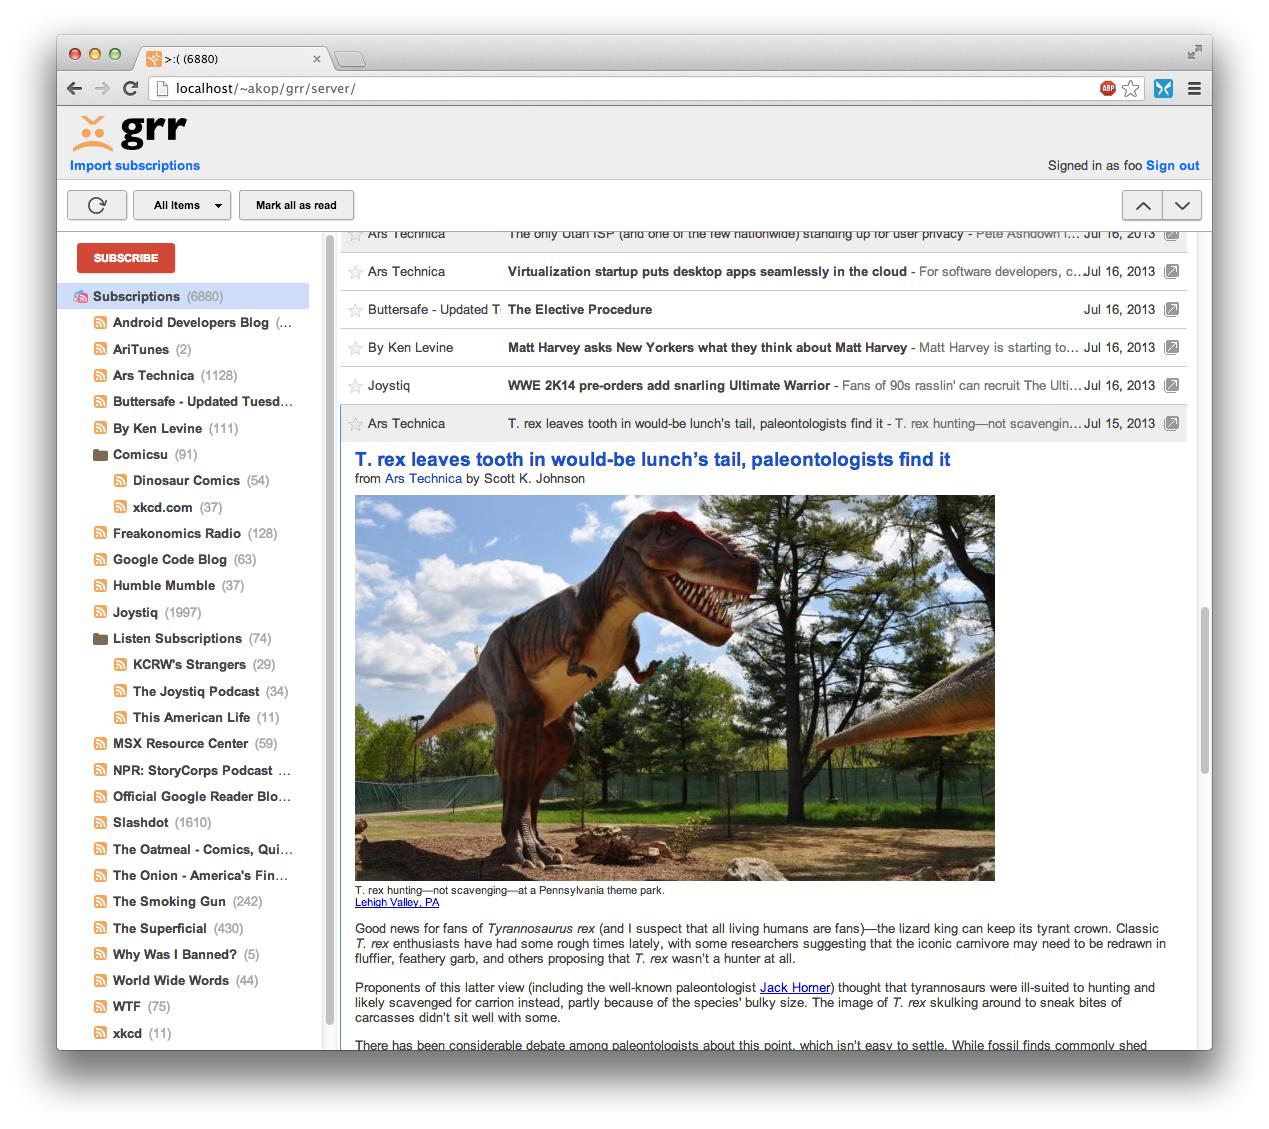Collapse the Comicsu folder
1269x1129 pixels.
[100, 454]
